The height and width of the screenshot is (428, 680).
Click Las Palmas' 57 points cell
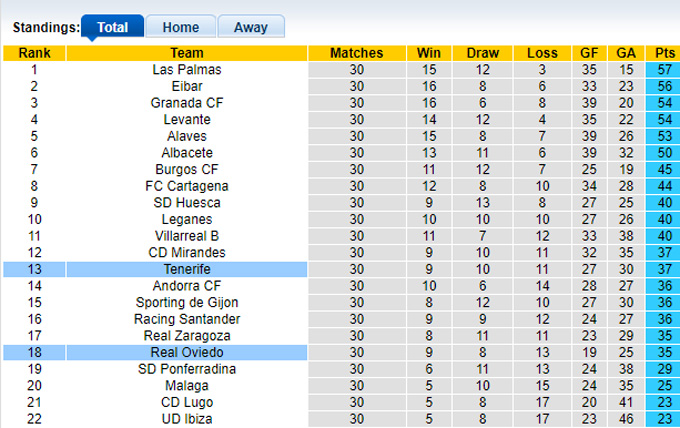661,70
